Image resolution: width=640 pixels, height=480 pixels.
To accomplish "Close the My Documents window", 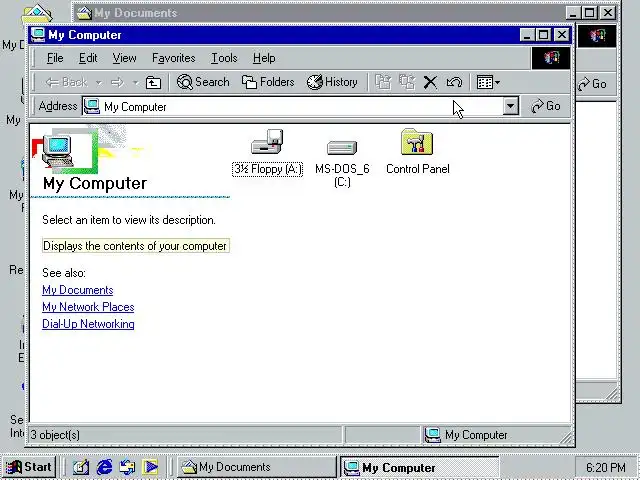I will coord(608,13).
